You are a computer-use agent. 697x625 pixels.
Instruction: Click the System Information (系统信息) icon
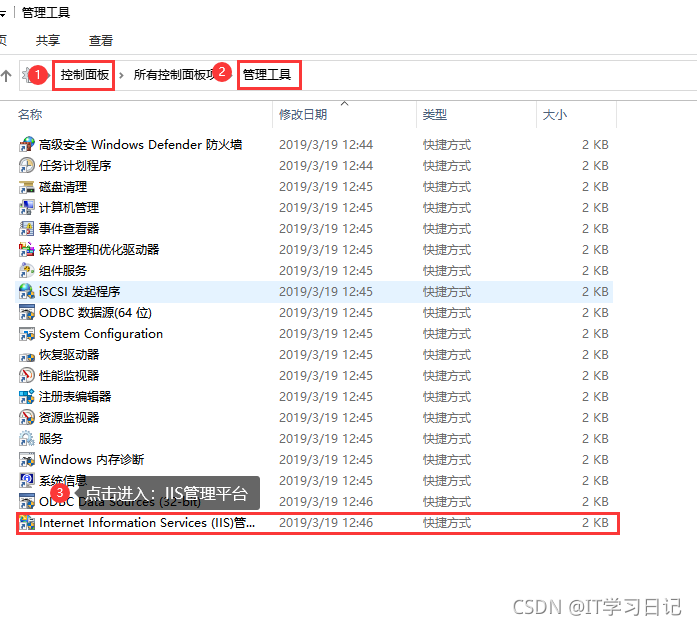[27, 481]
